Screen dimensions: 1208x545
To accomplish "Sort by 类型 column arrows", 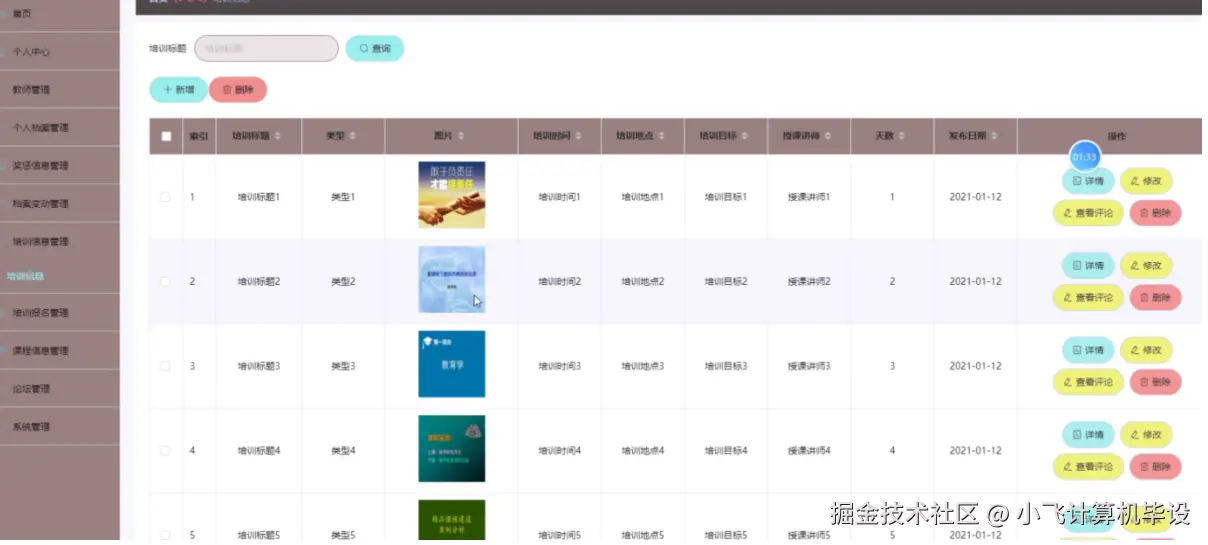I will tap(353, 136).
